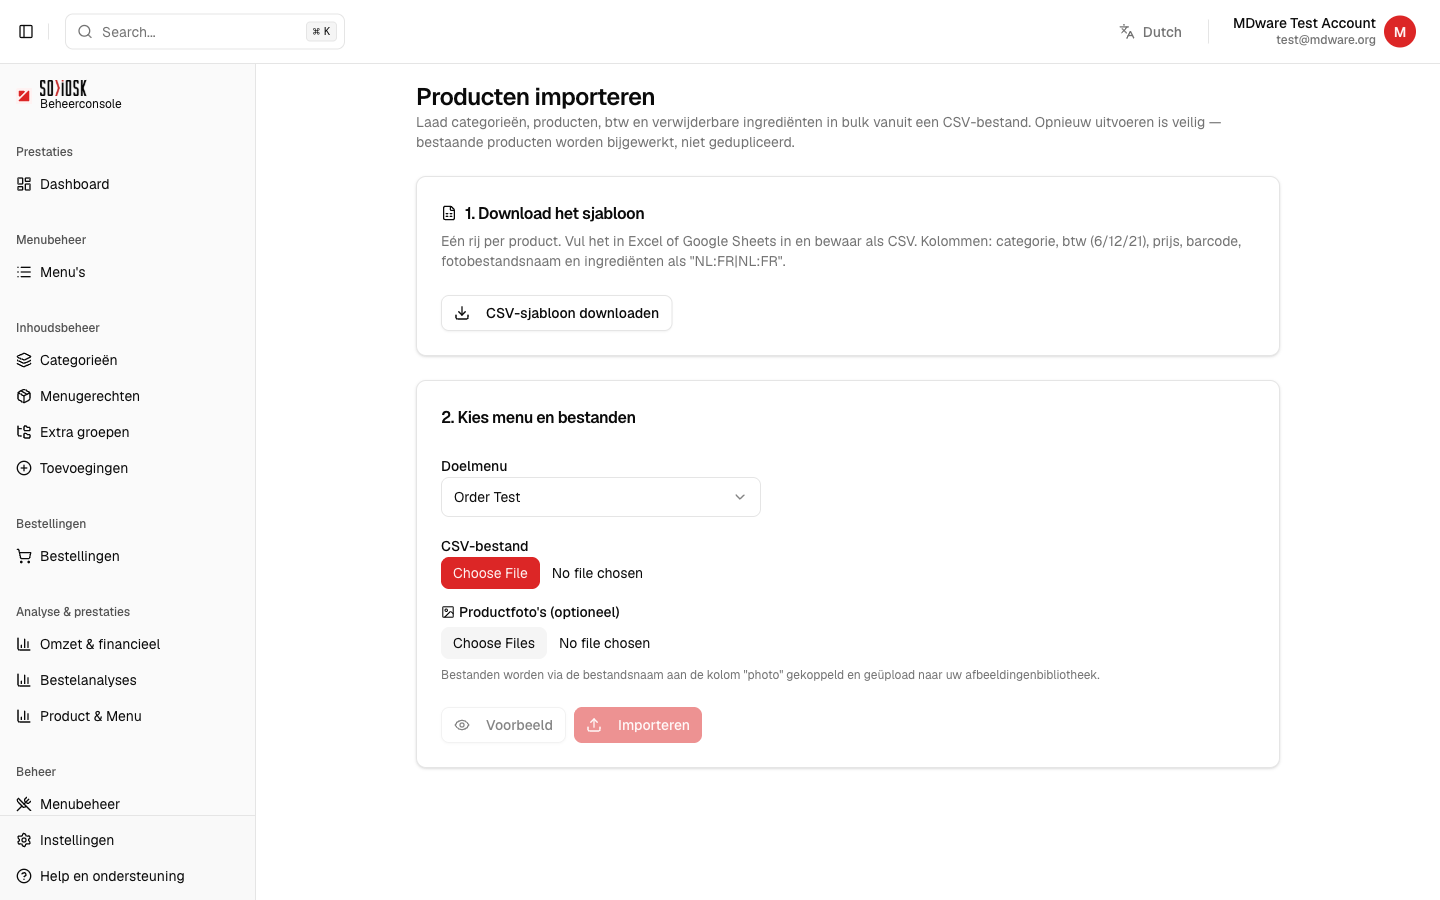Open Menugerechten in sidebar
This screenshot has width=1440, height=900.
(127, 396)
